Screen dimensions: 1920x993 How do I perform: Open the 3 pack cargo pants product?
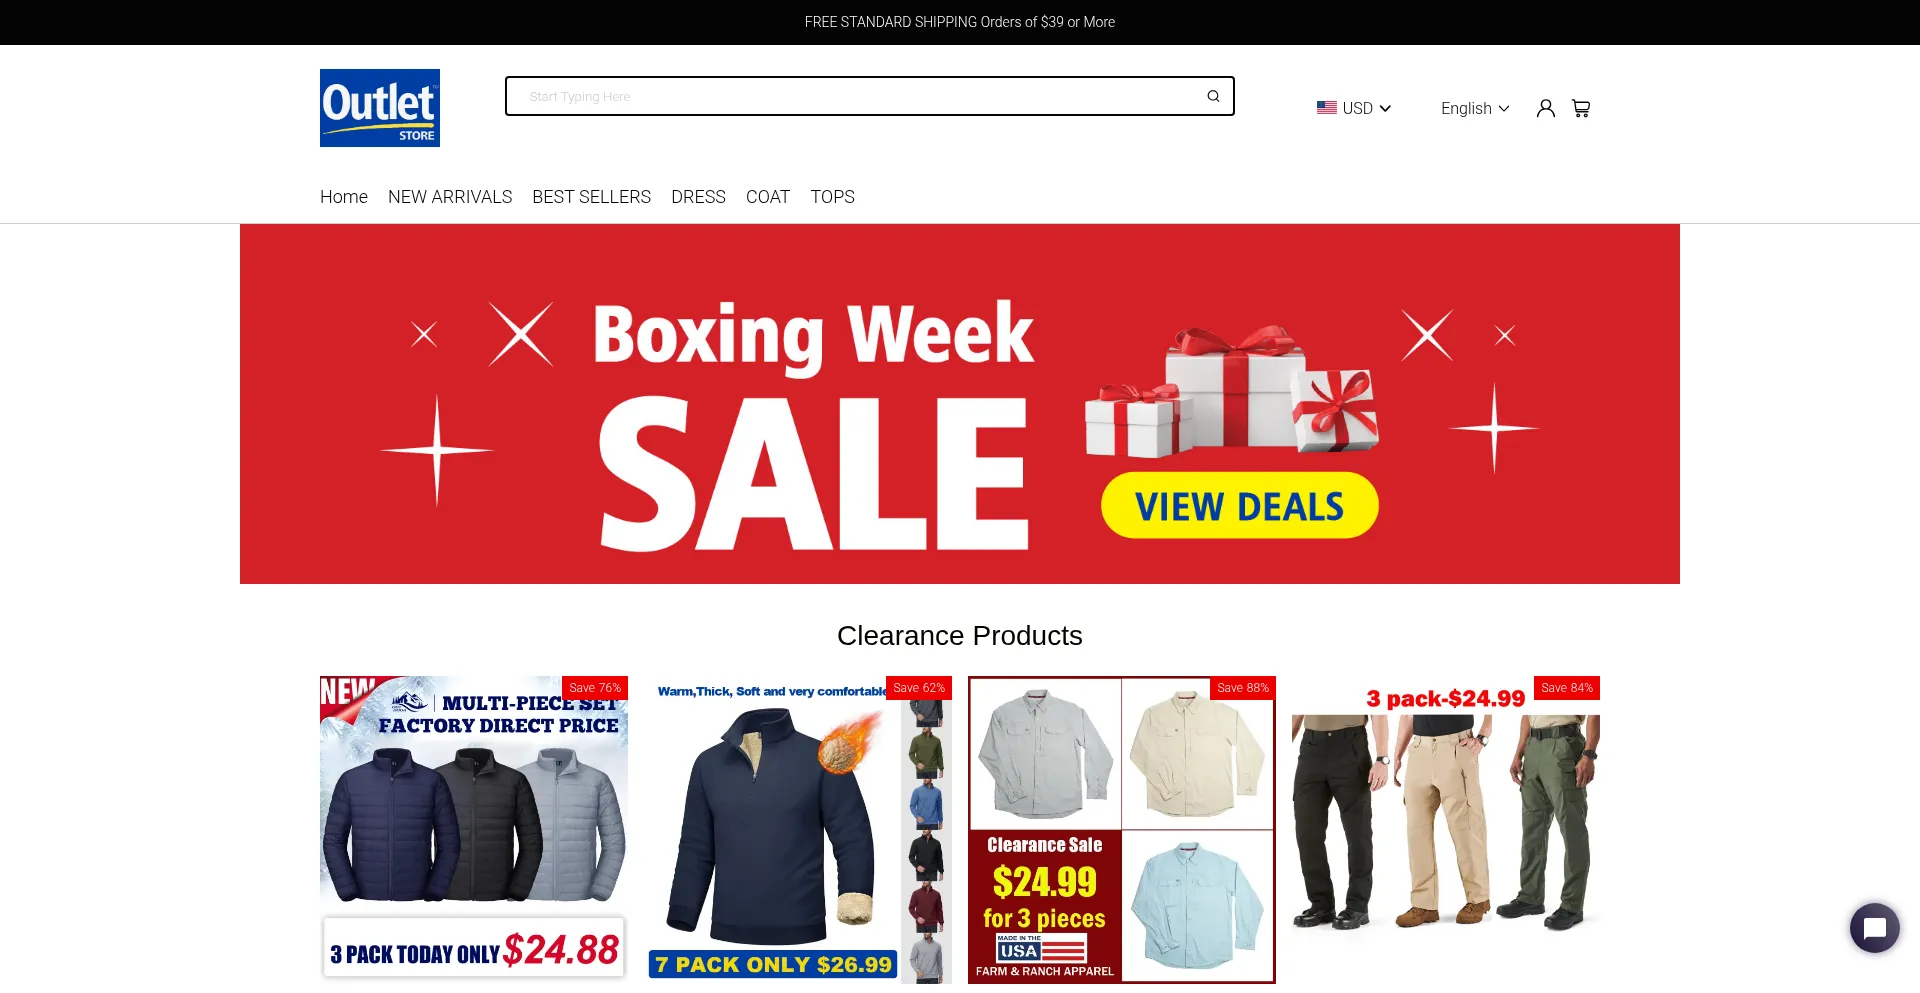click(x=1446, y=830)
